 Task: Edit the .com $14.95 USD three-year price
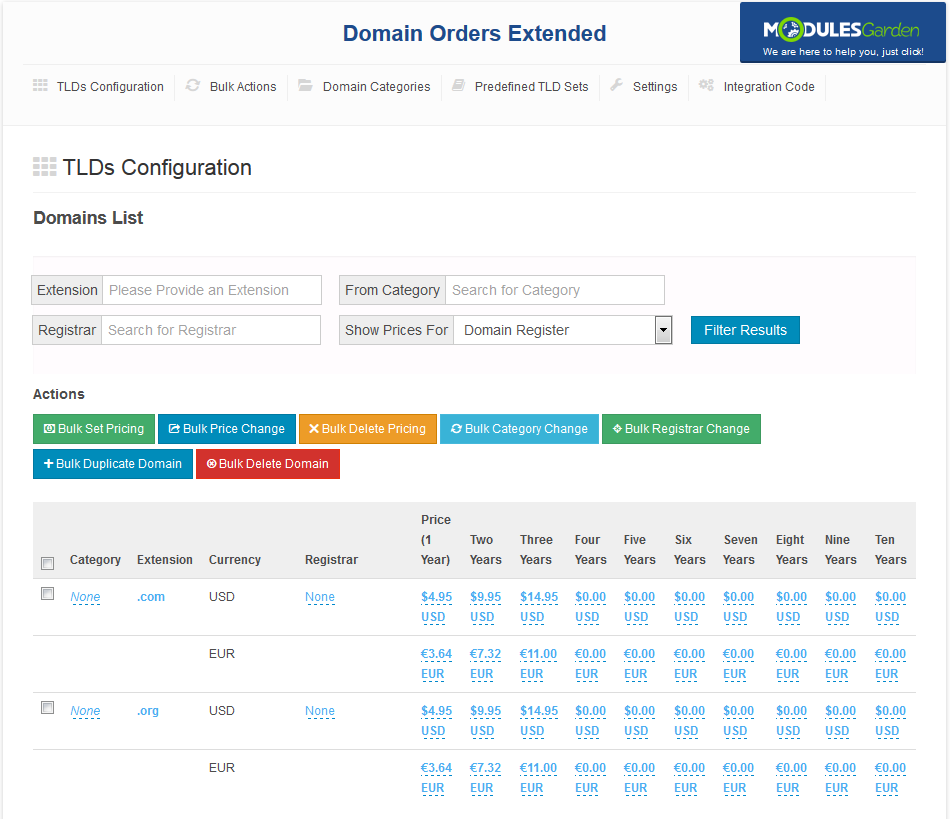pyautogui.click(x=539, y=606)
